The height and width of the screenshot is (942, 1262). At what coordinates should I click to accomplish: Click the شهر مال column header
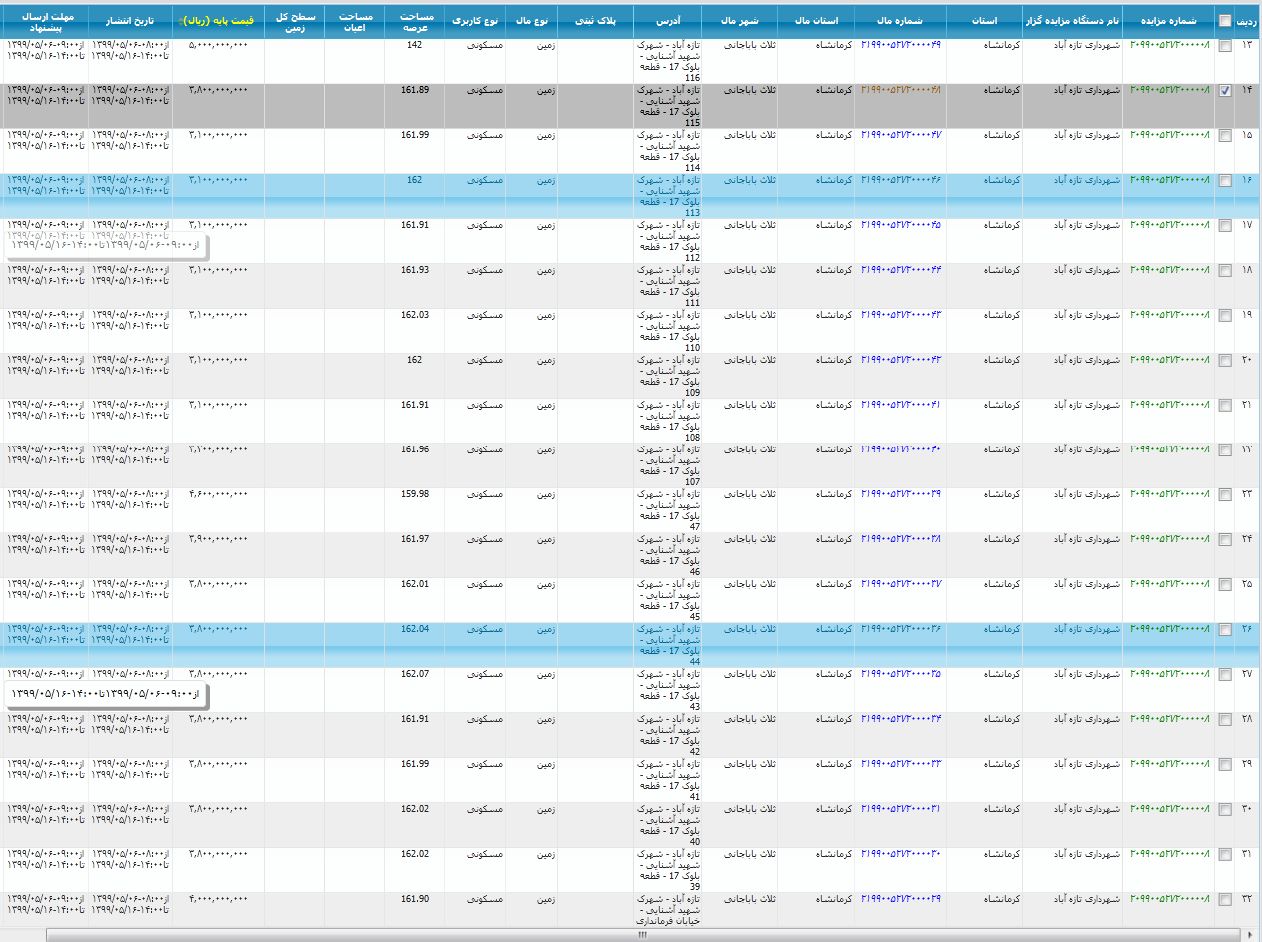click(739, 21)
